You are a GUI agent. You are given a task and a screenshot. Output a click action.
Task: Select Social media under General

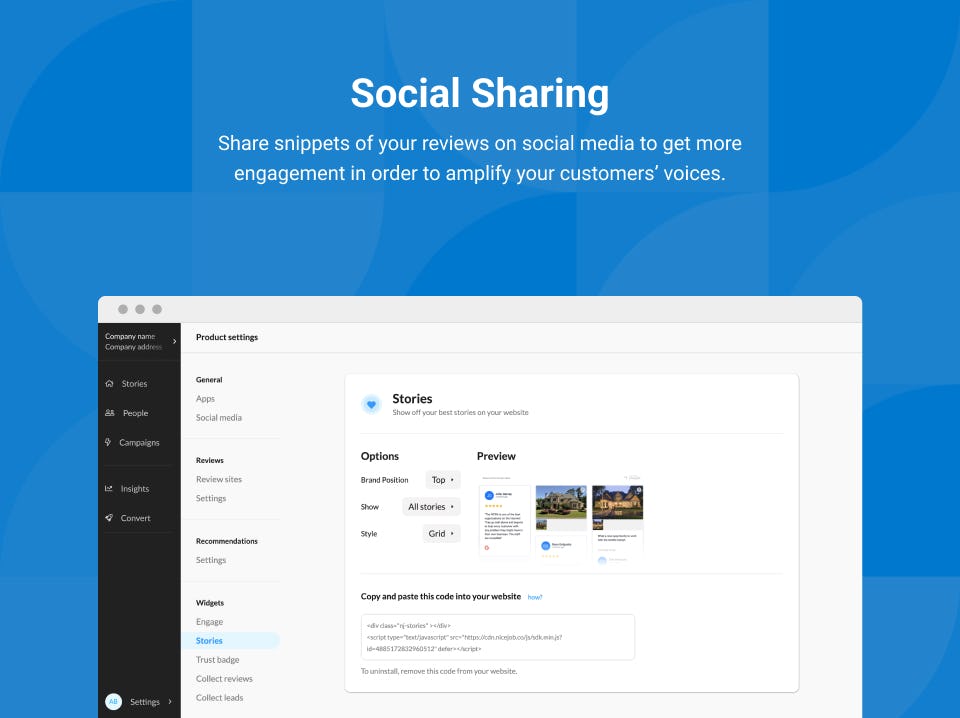tap(219, 417)
